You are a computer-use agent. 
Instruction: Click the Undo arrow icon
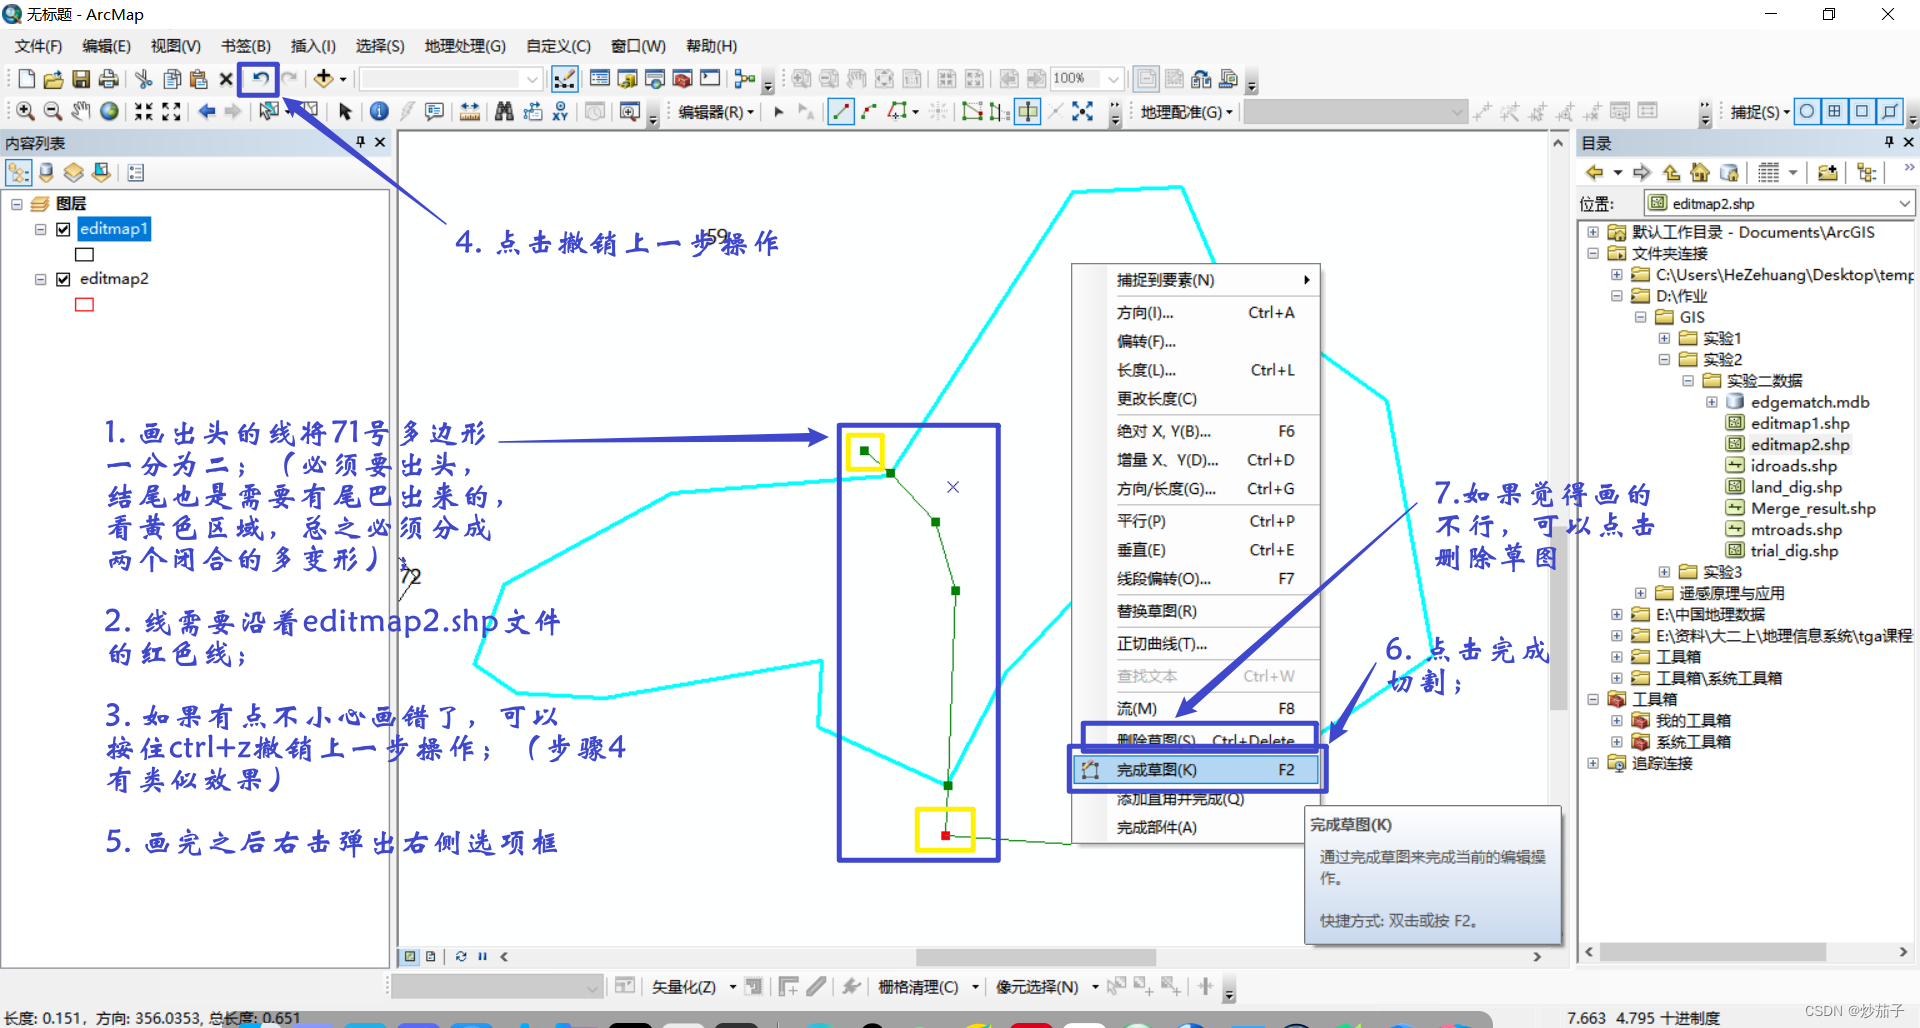coord(259,79)
